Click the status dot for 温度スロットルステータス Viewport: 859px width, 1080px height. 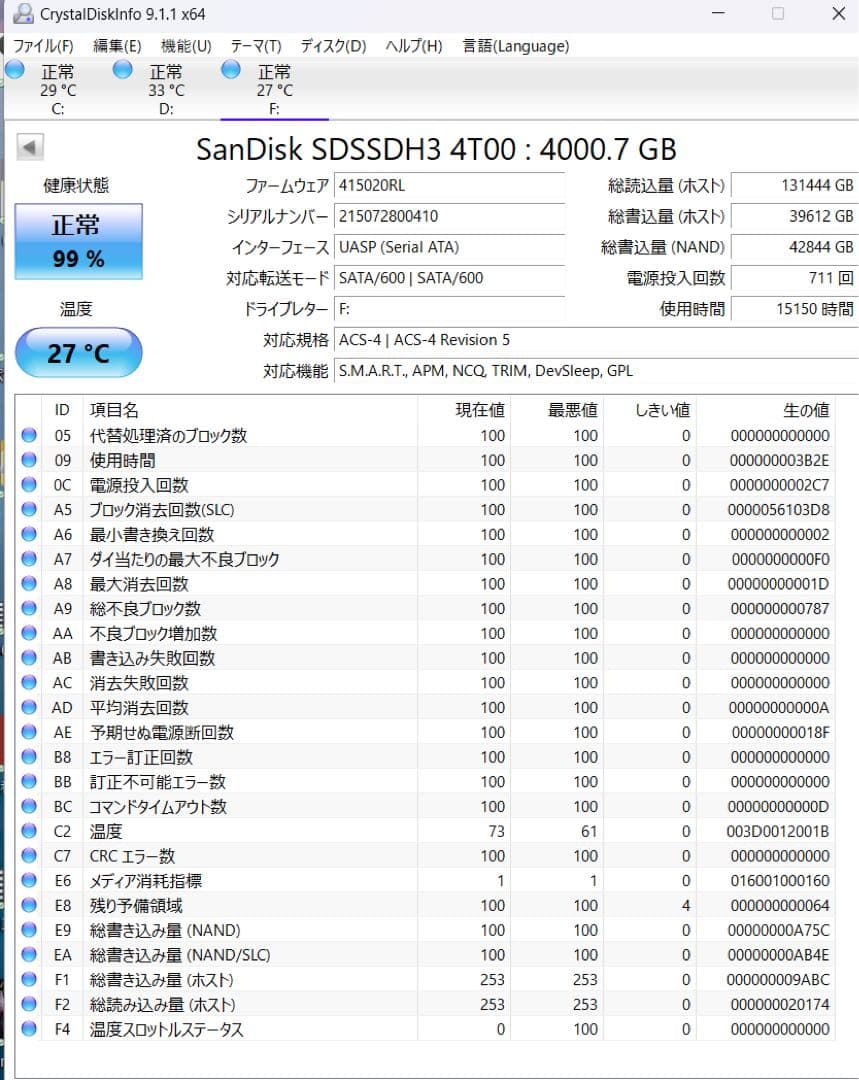click(x=29, y=1029)
